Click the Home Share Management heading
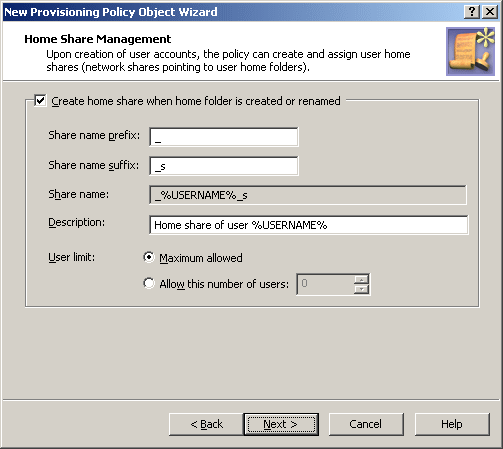 click(98, 39)
